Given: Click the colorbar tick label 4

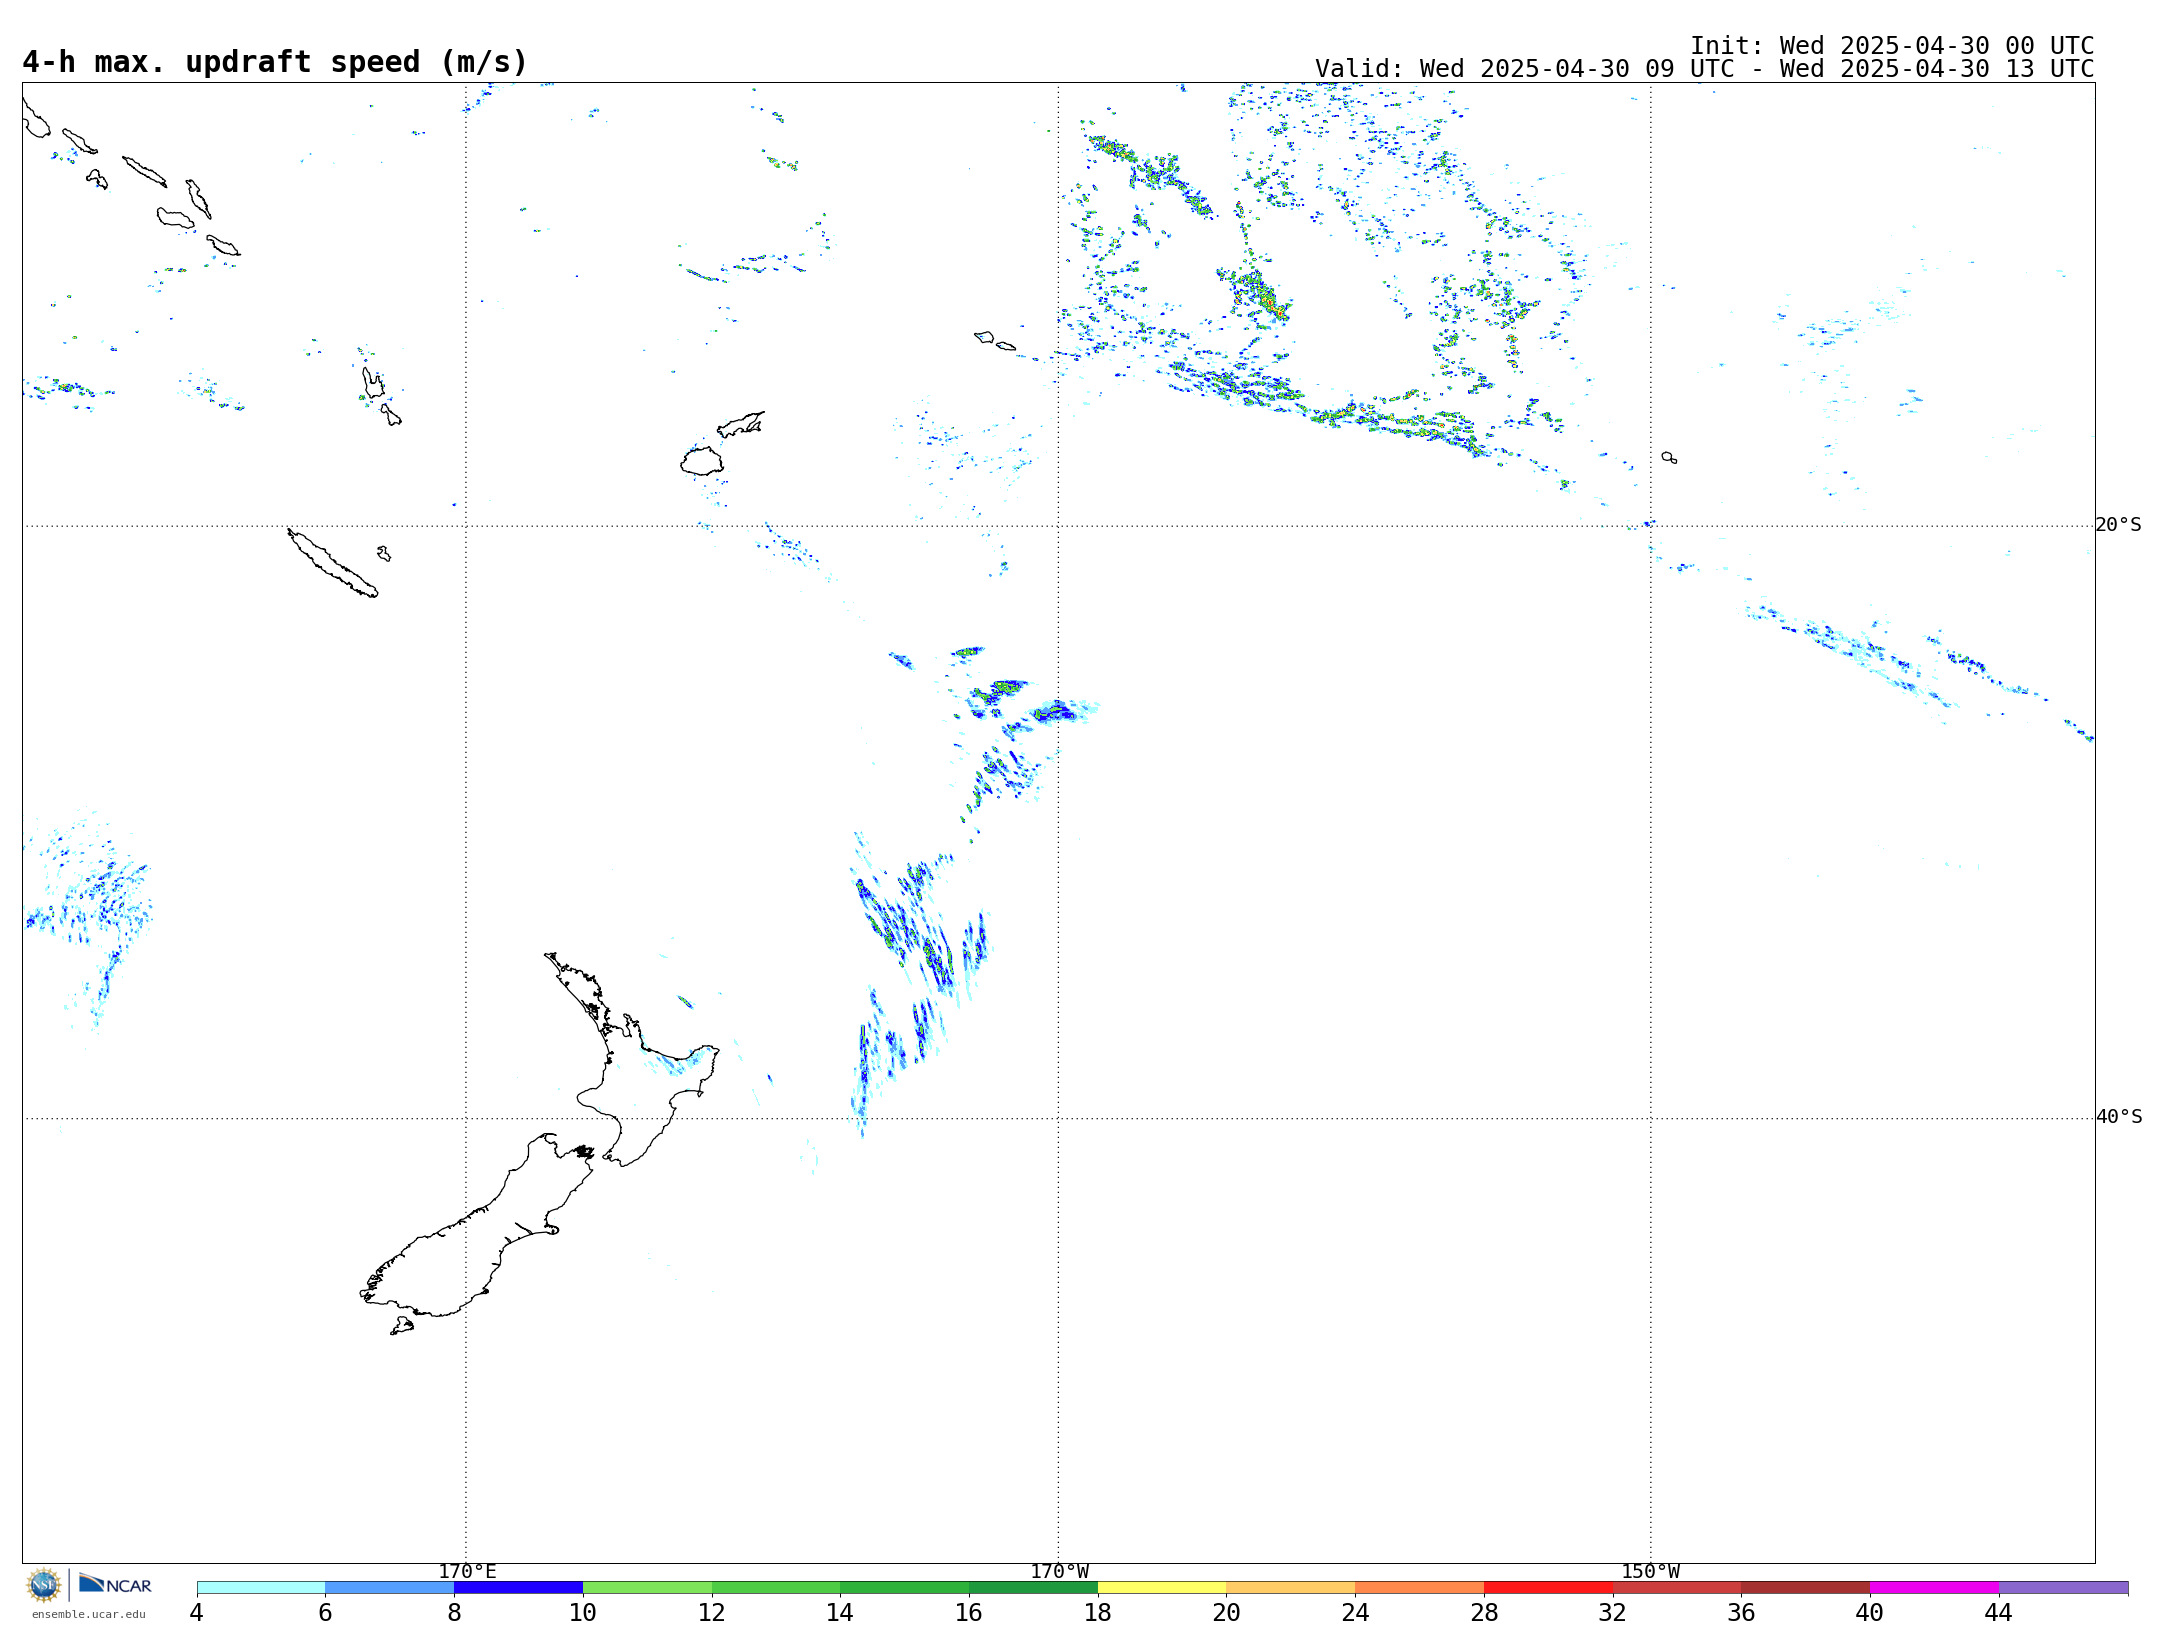Looking at the screenshot, I should click(x=197, y=1612).
